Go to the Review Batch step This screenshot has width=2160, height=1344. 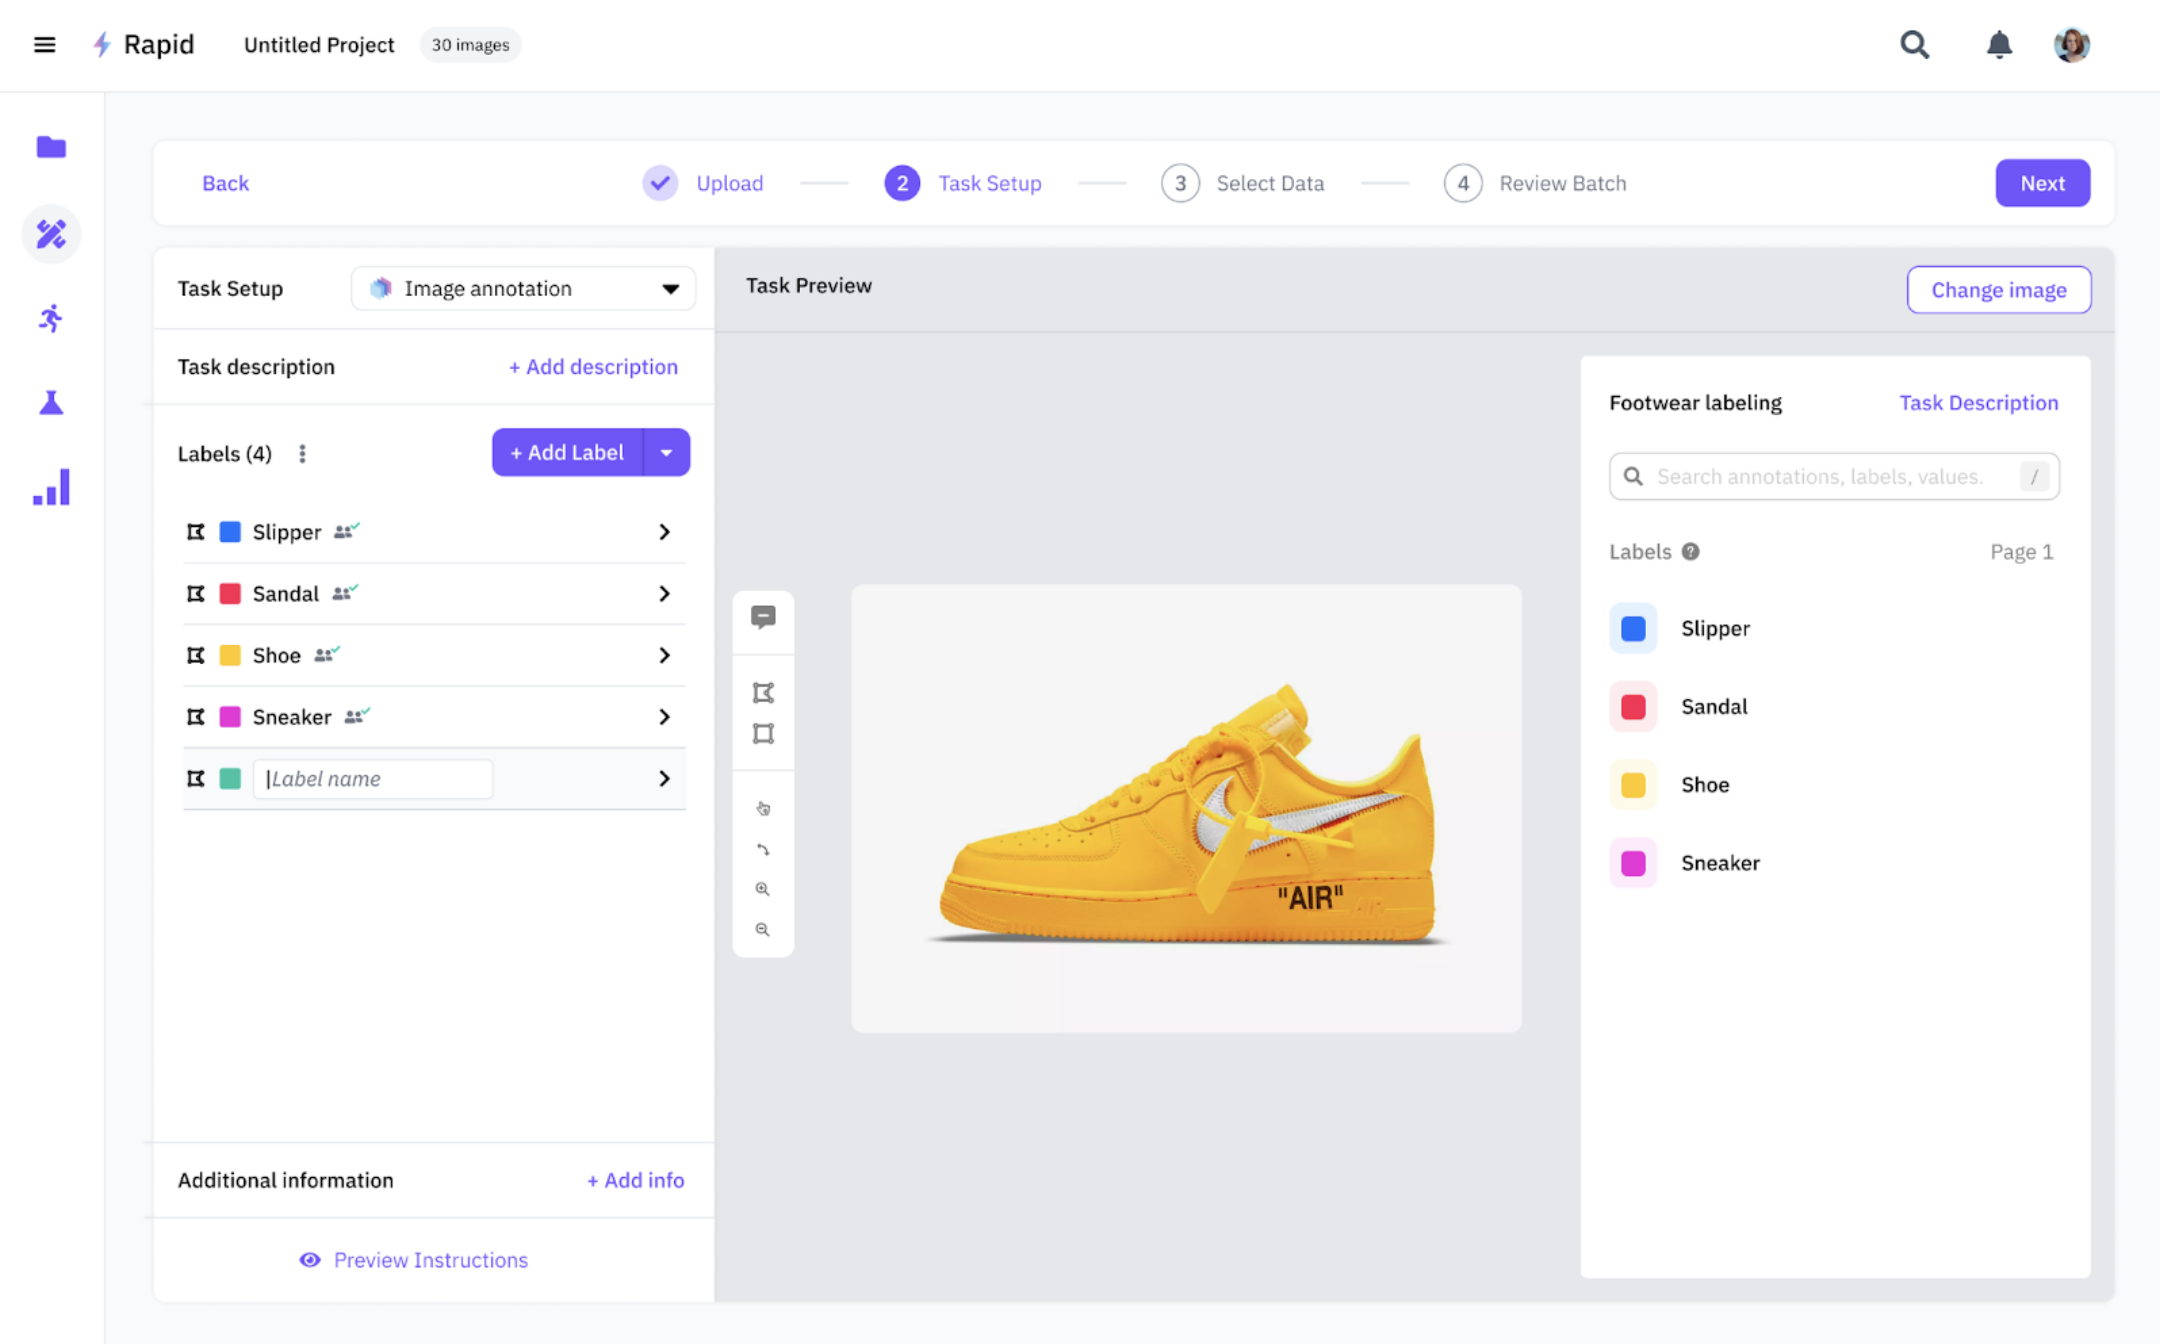click(x=1535, y=183)
